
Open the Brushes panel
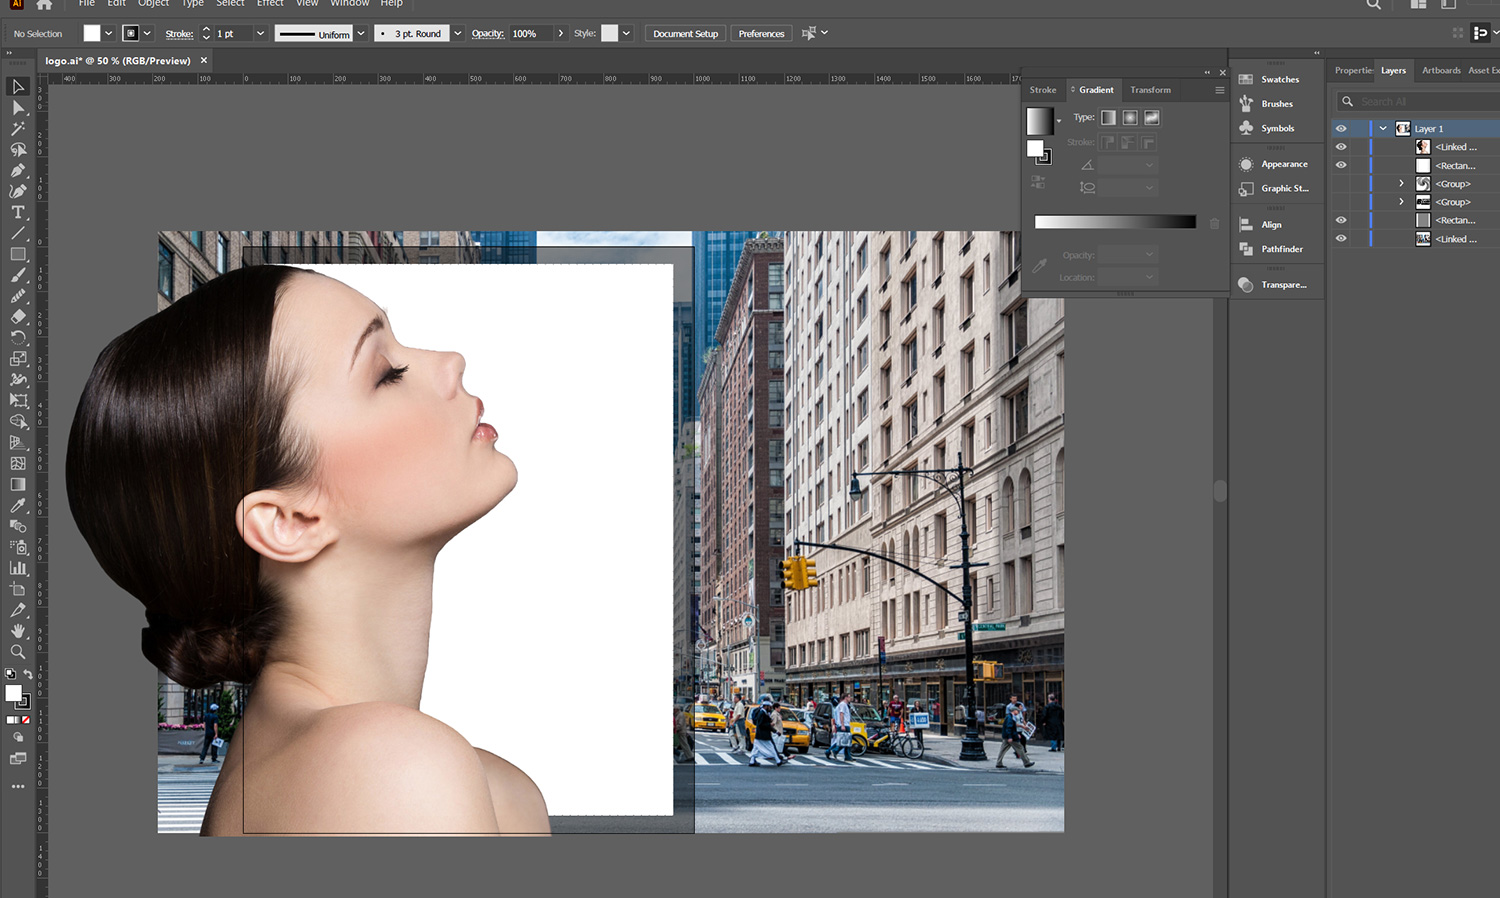click(1277, 104)
